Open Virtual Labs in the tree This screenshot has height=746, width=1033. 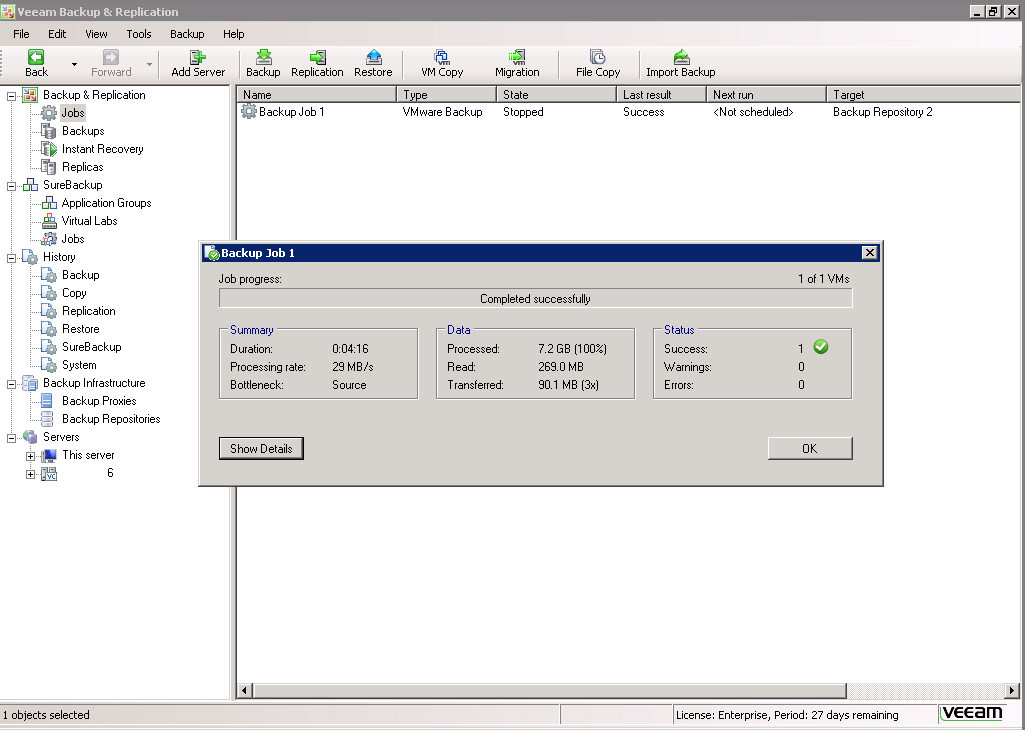[x=89, y=221]
